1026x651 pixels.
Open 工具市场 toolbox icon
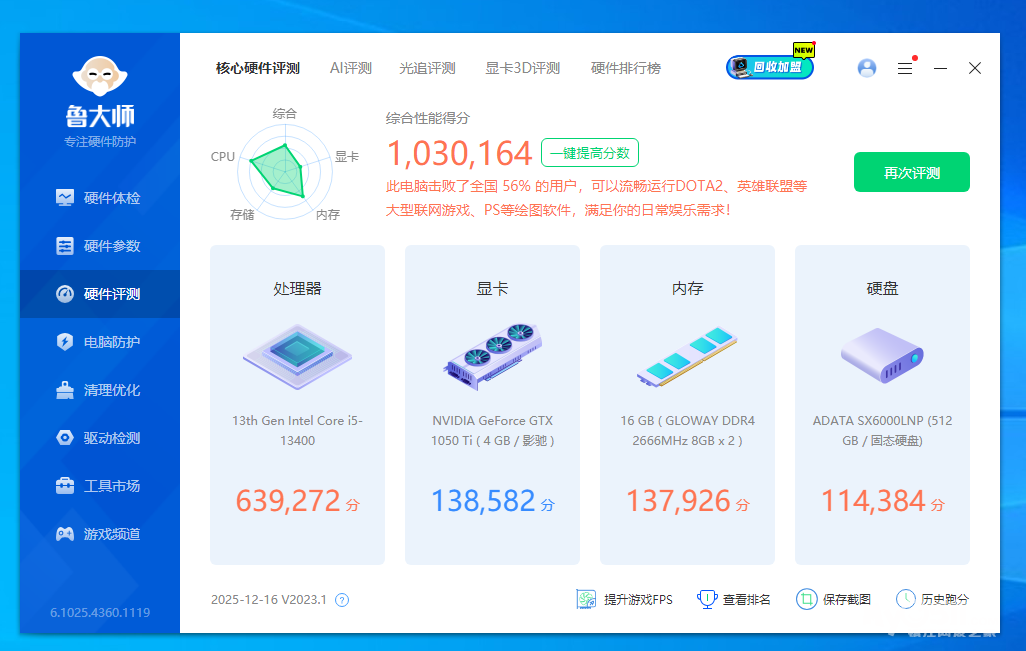click(65, 486)
